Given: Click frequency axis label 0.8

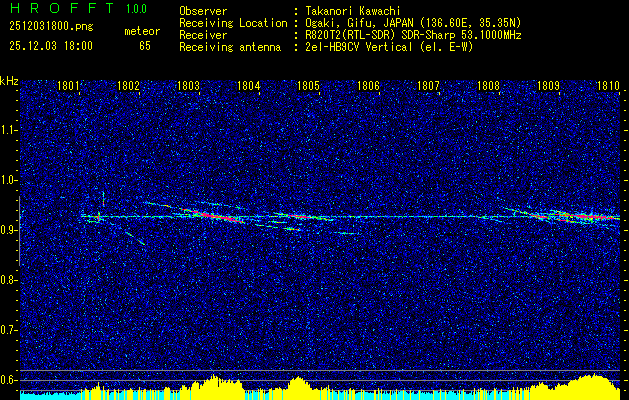Looking at the screenshot, I should pyautogui.click(x=8, y=280).
